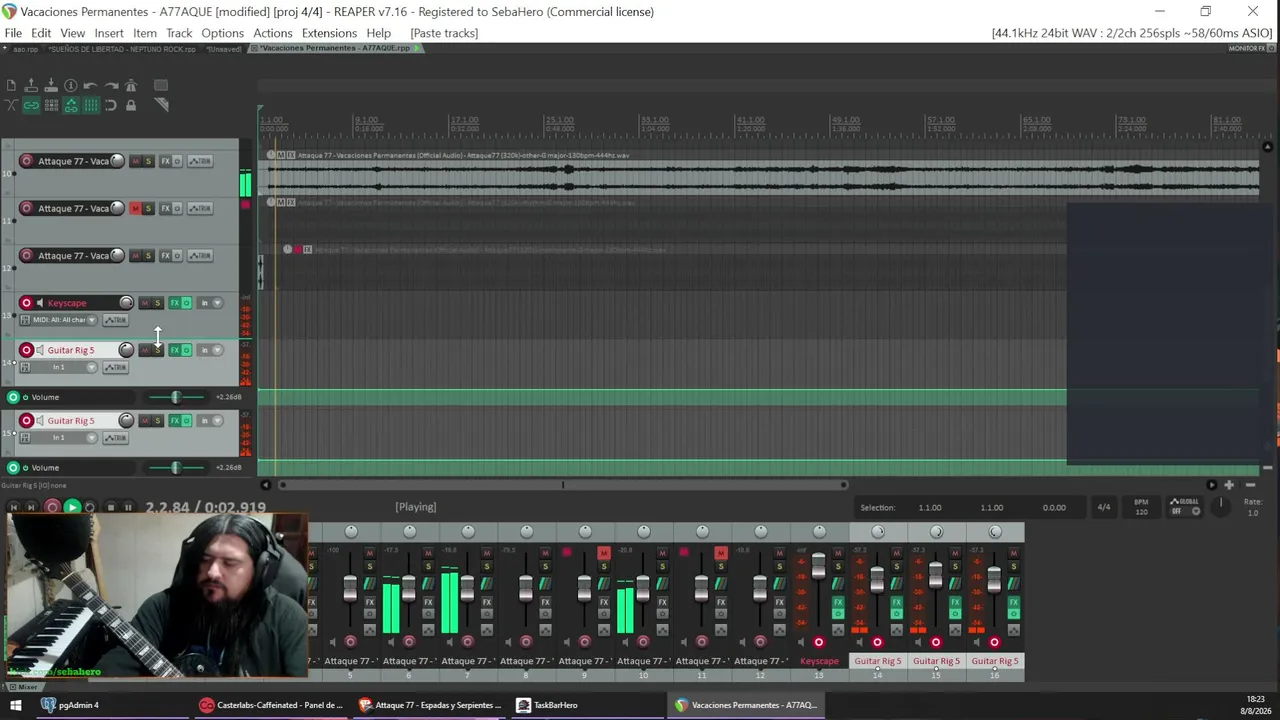
Task: Stop playback with transport Stop button
Action: [x=110, y=508]
